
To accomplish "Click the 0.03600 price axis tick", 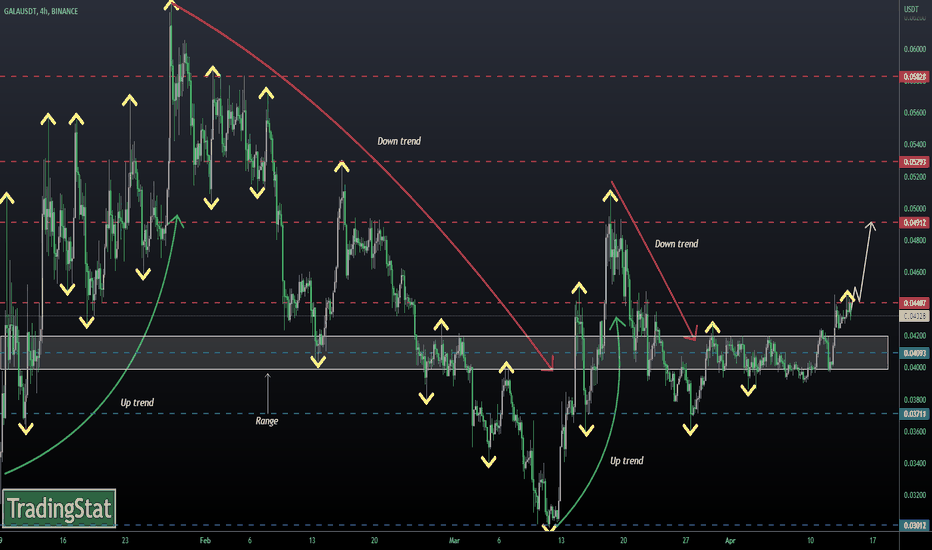I will (x=915, y=432).
